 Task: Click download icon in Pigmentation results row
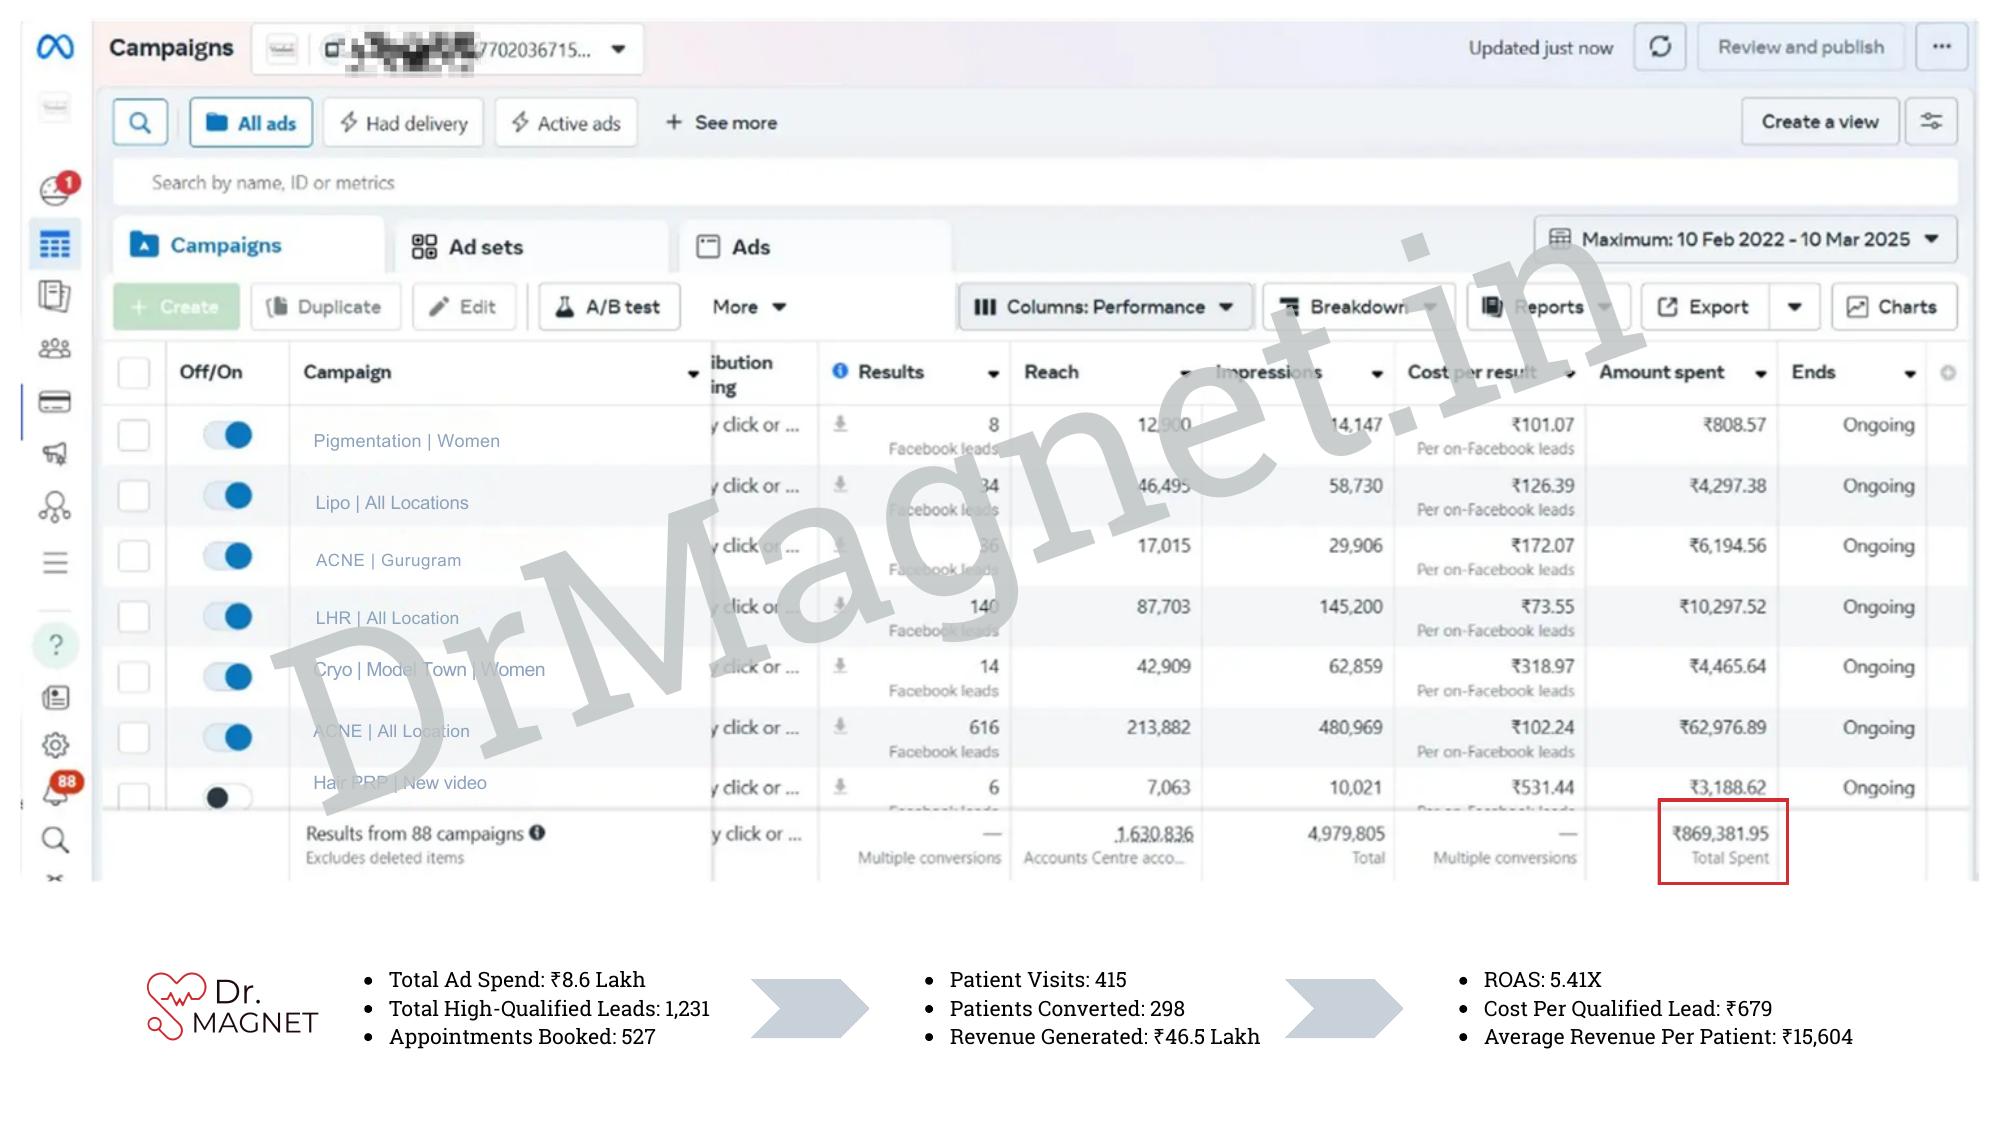840,424
